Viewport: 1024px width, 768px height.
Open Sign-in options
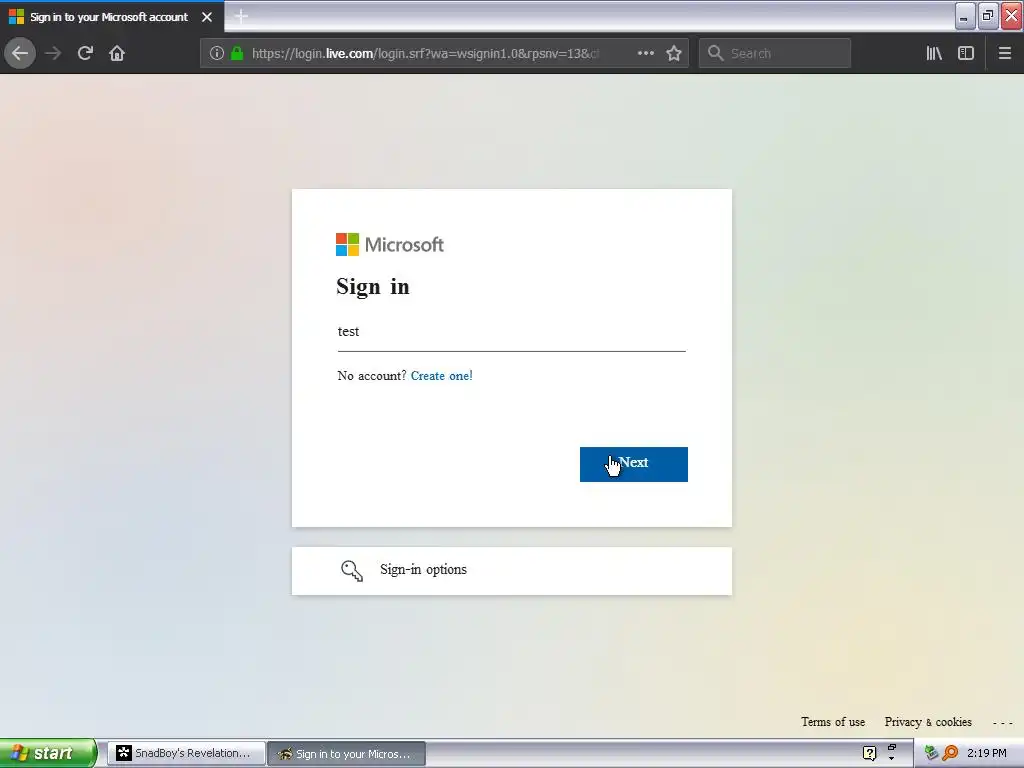point(511,571)
